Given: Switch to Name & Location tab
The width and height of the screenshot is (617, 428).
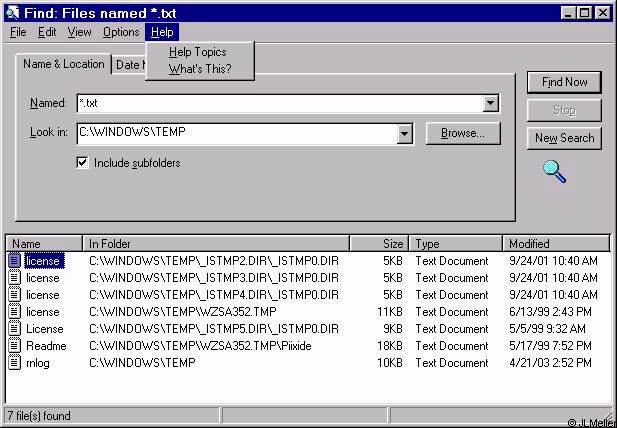Looking at the screenshot, I should coord(64,64).
